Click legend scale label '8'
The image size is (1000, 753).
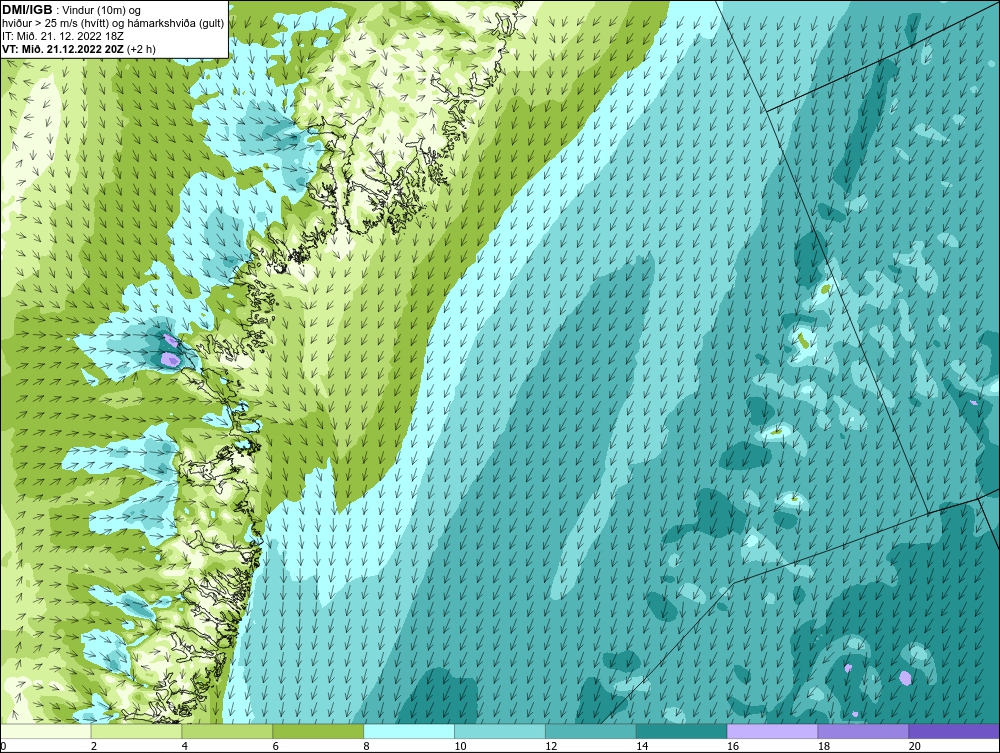(x=367, y=746)
